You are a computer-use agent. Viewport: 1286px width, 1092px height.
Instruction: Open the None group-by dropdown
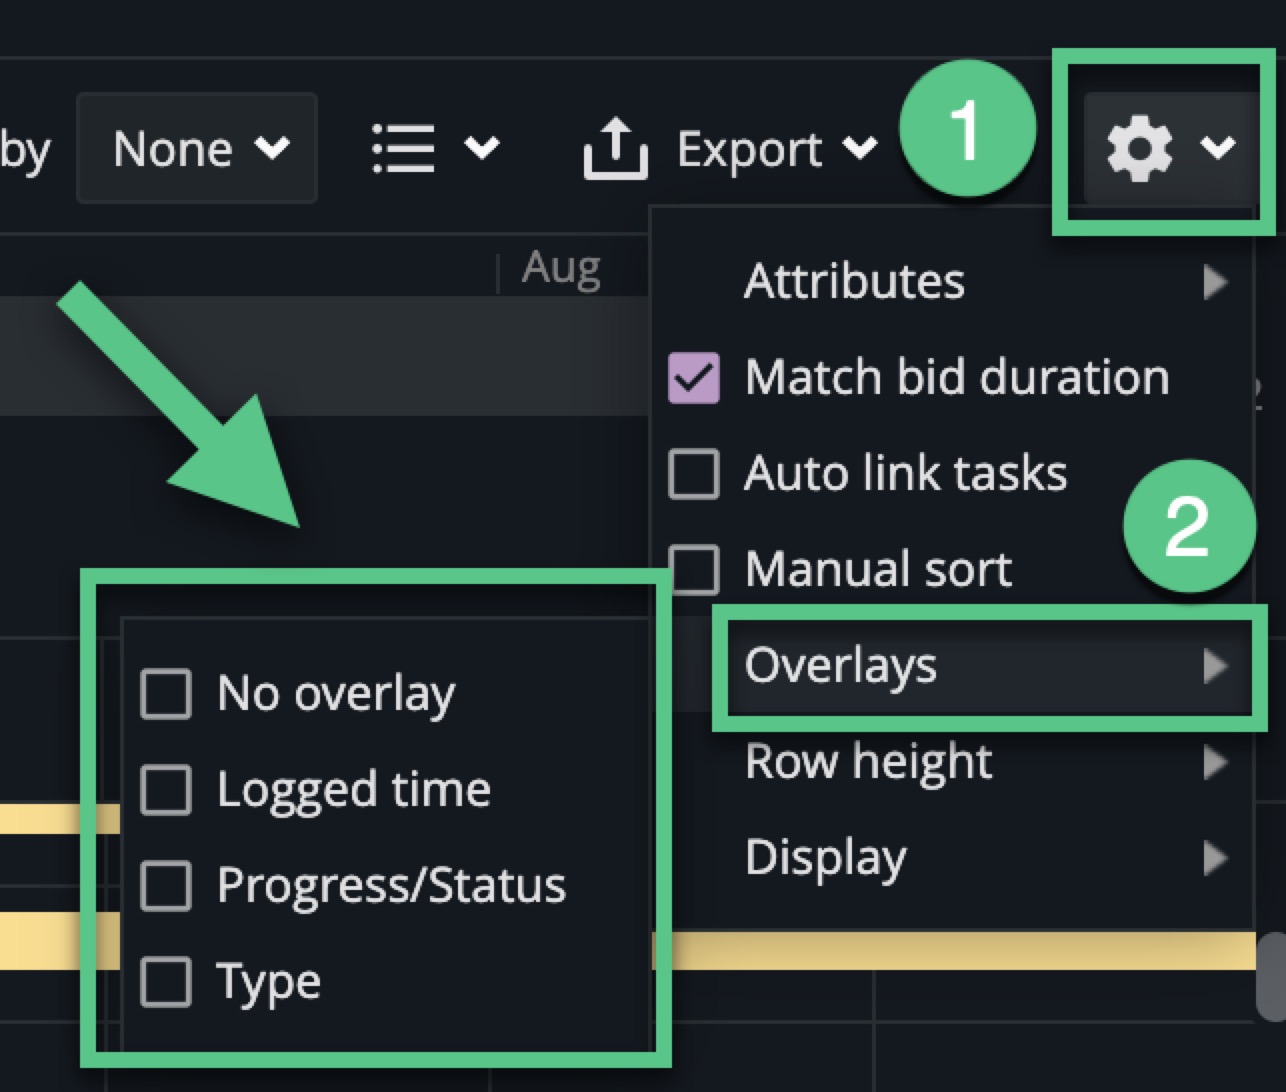coord(197,149)
